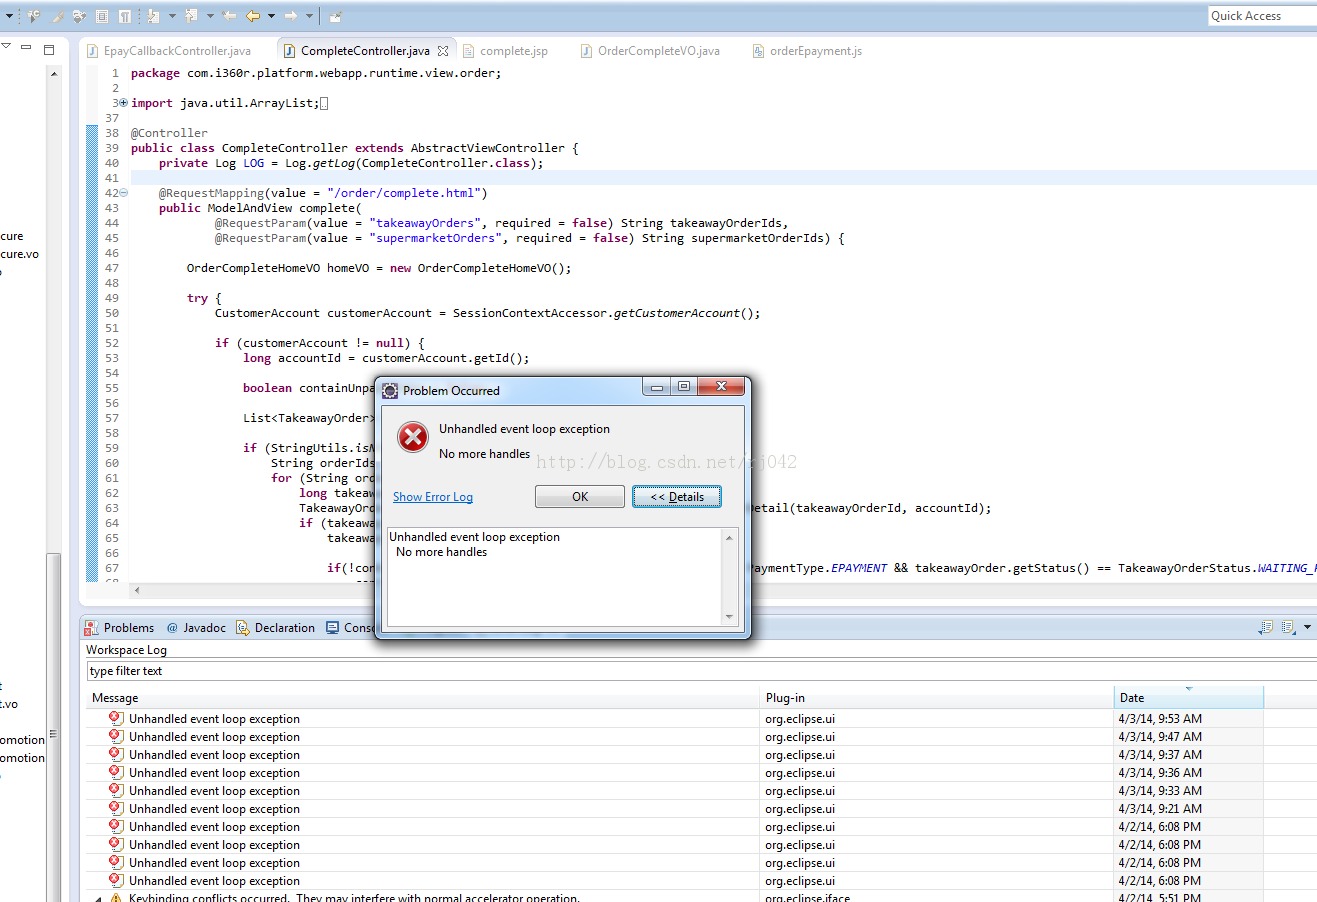Click the Import Log toolbar icon
The image size is (1317, 902).
[x=1288, y=627]
